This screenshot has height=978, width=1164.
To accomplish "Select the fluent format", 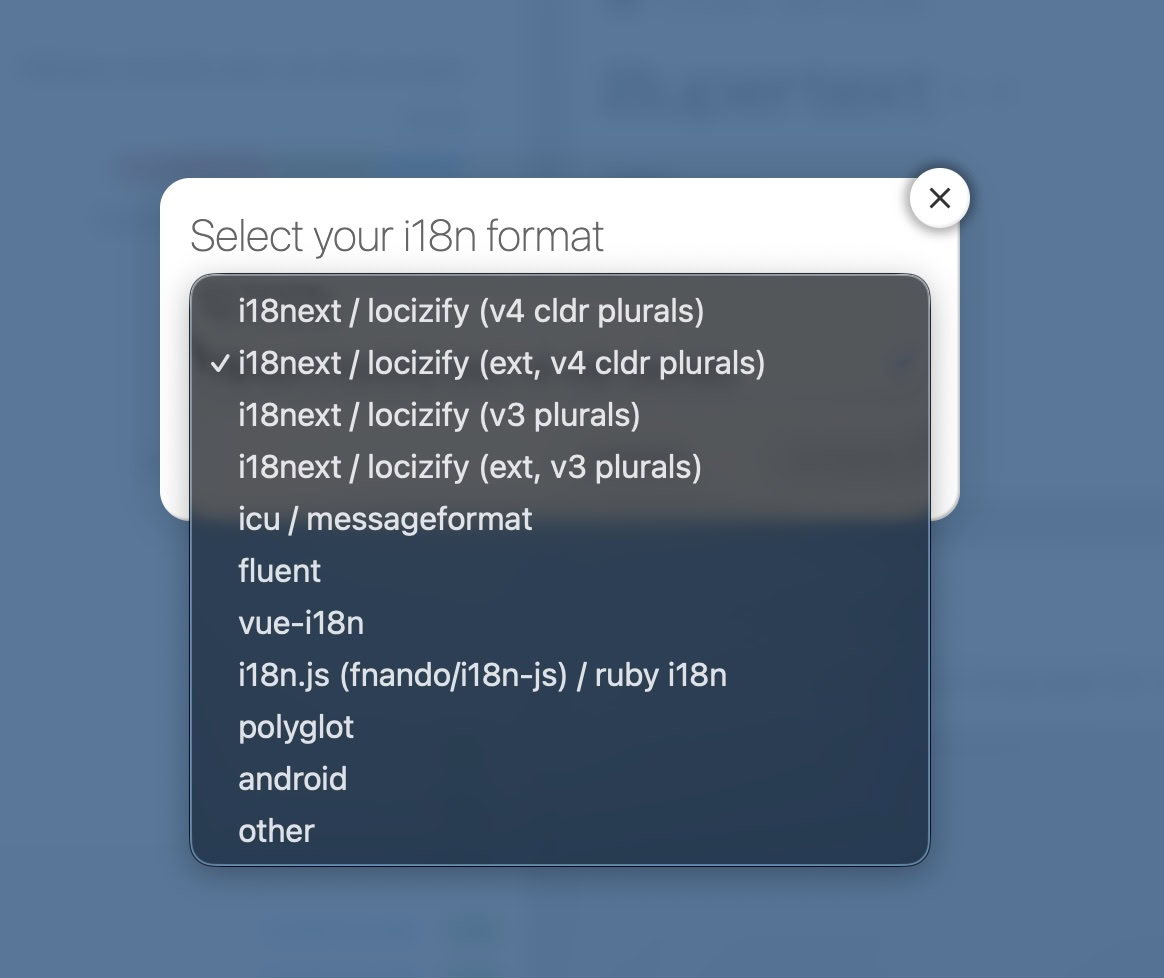I will click(280, 571).
